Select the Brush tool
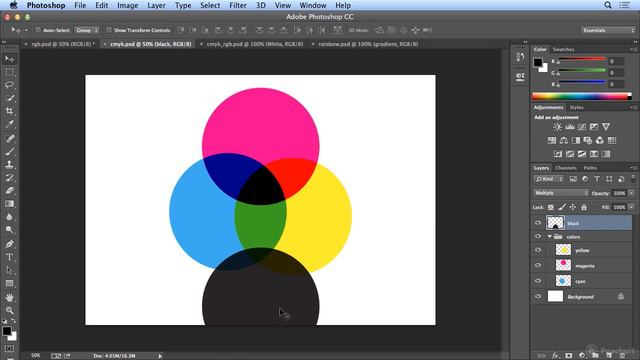Image resolution: width=640 pixels, height=360 pixels. pyautogui.click(x=9, y=151)
